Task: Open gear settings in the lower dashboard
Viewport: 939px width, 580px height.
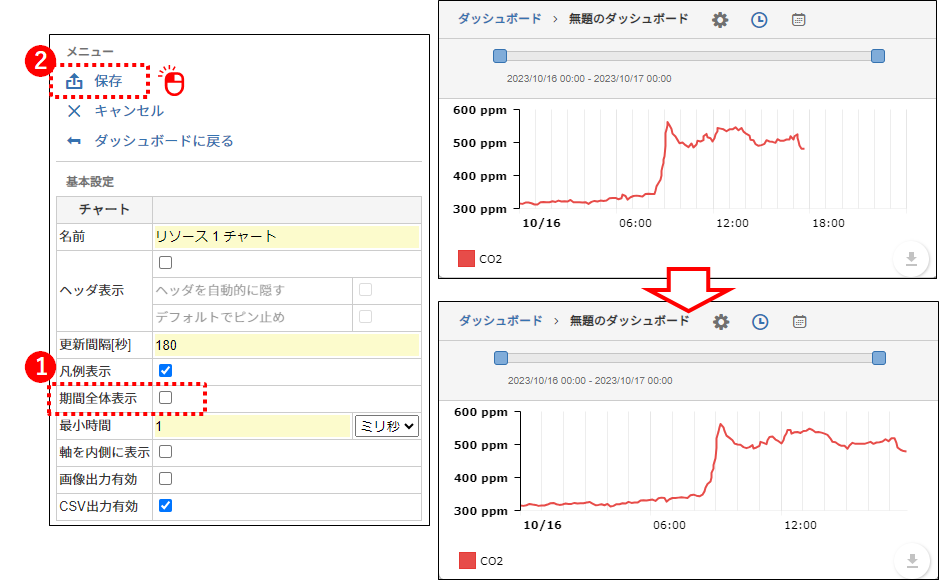Action: pos(721,322)
